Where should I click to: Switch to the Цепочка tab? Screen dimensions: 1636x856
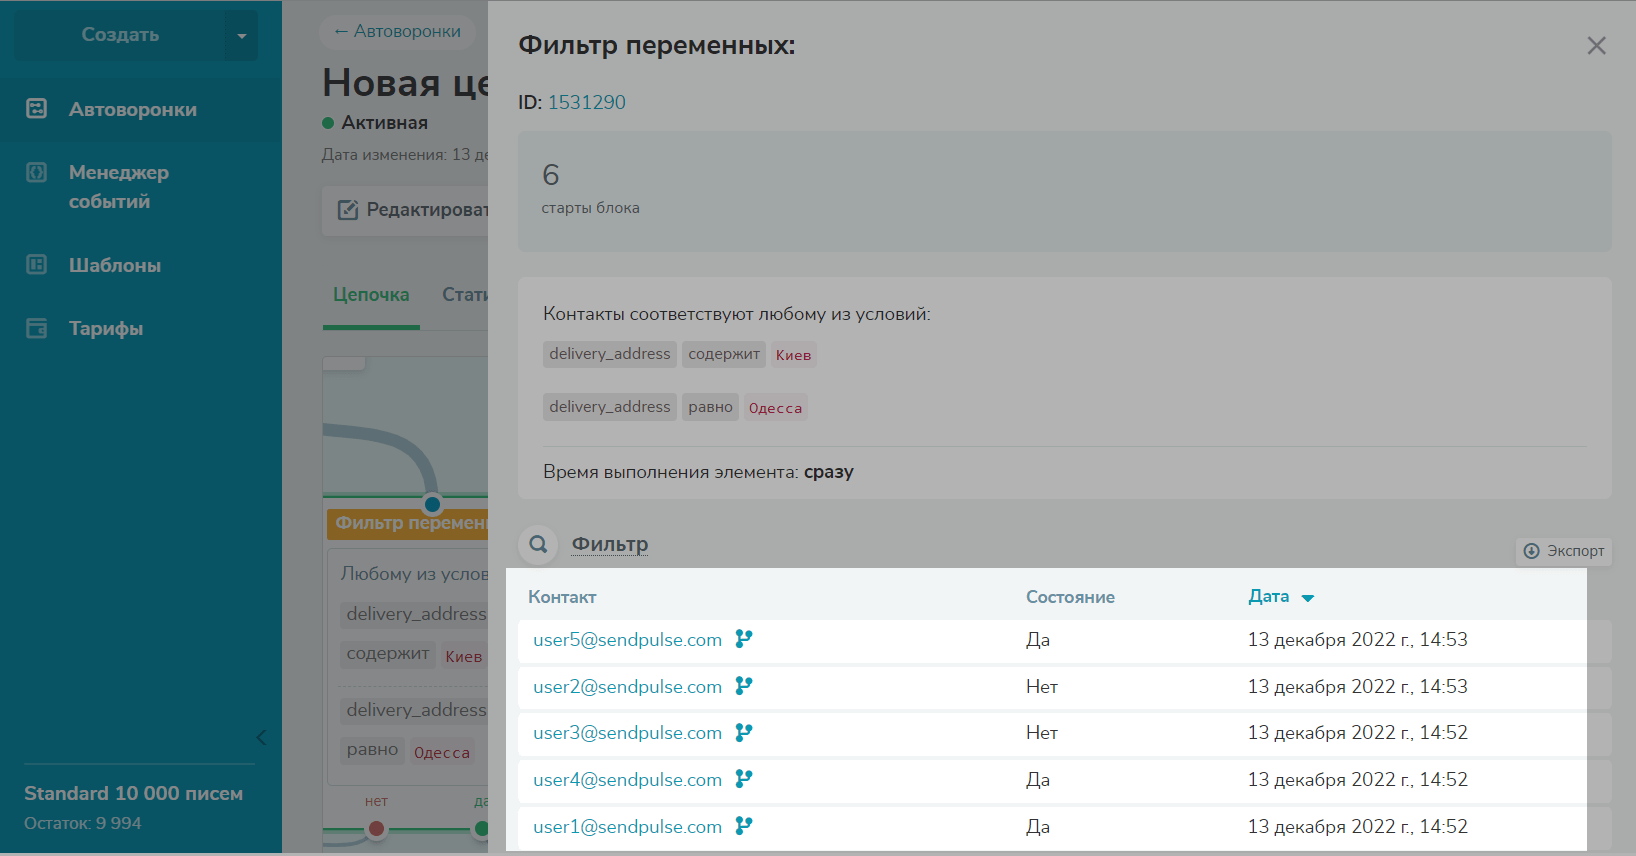click(371, 295)
